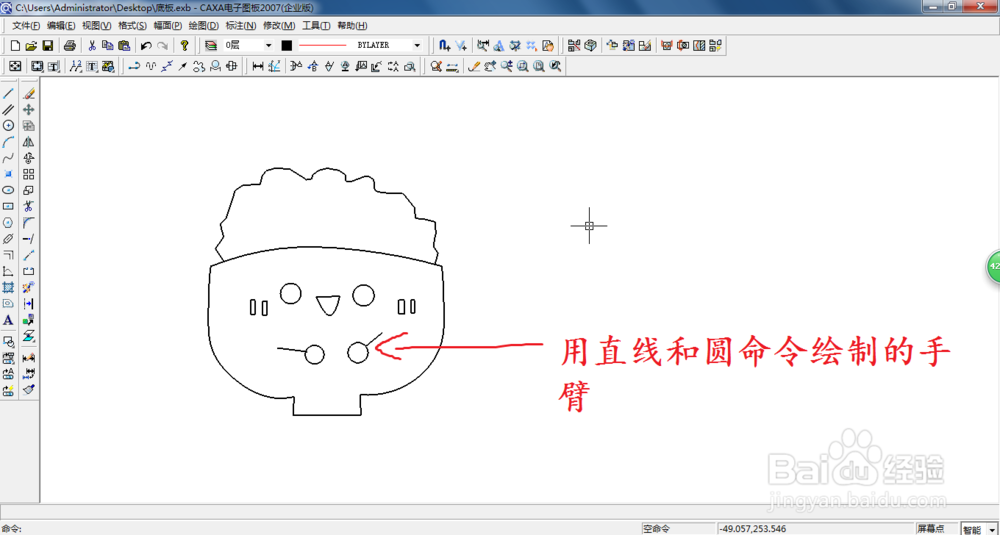Select the Line drawing tool
This screenshot has height=535, width=1000.
(9, 94)
